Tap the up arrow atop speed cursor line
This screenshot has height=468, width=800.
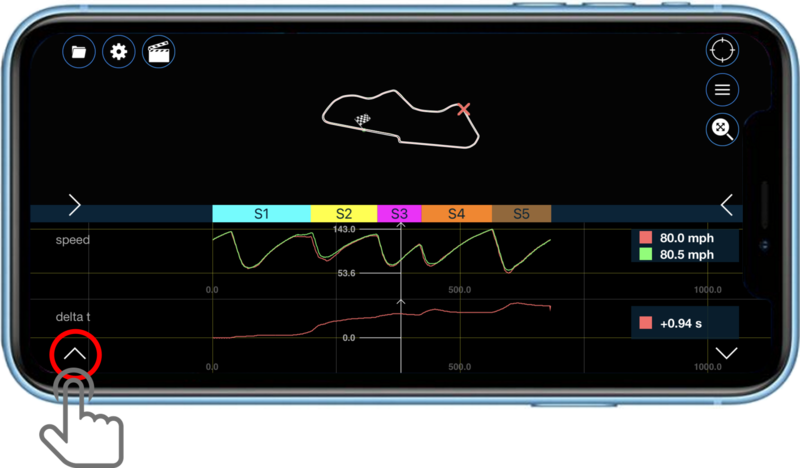click(x=401, y=225)
